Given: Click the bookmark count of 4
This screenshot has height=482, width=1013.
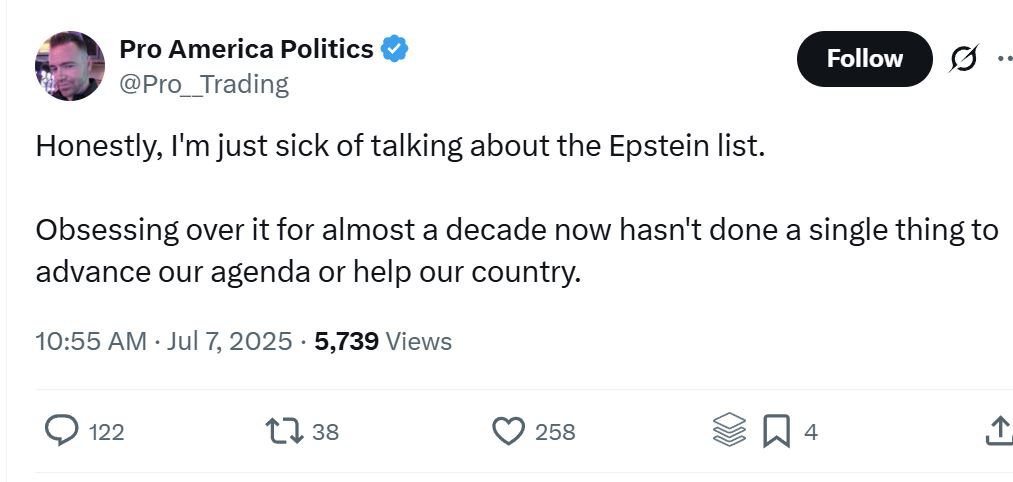Looking at the screenshot, I should [x=811, y=432].
